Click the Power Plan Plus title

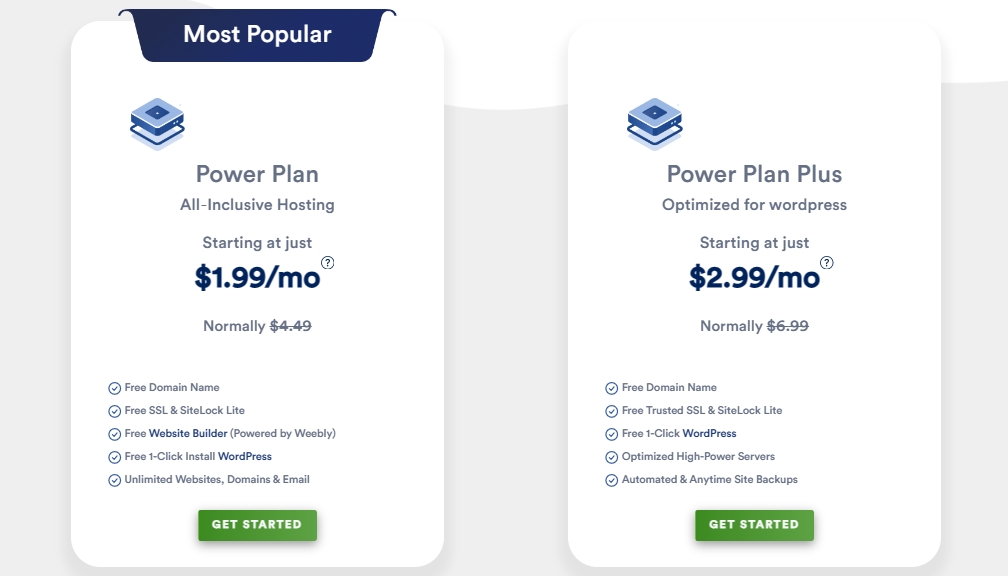tap(754, 174)
